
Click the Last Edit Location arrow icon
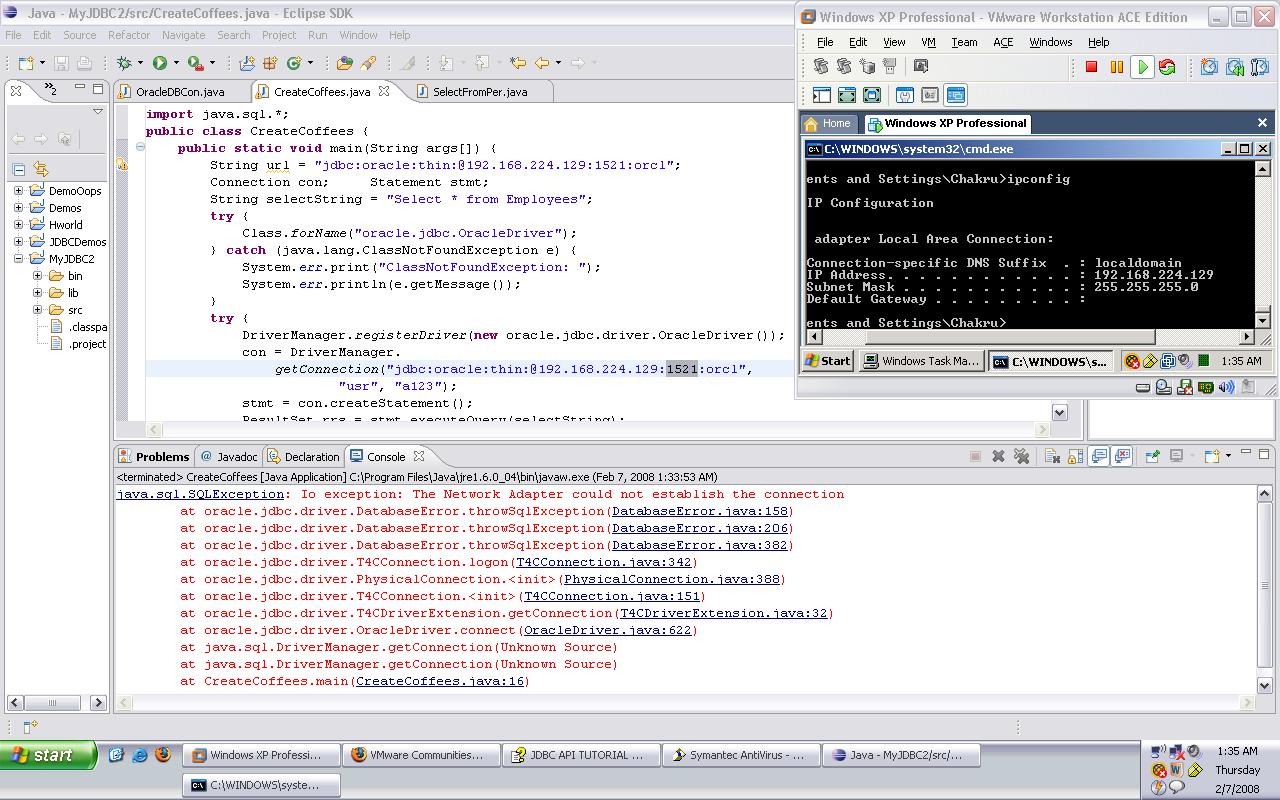pos(518,63)
